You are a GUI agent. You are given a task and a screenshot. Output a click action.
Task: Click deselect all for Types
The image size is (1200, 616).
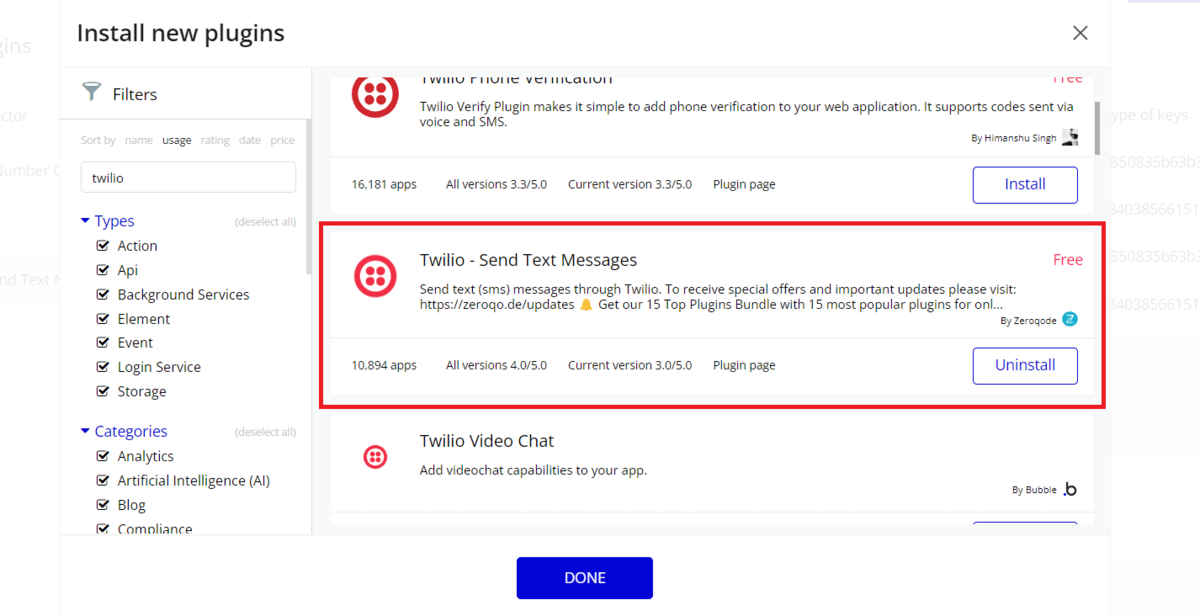tap(265, 222)
